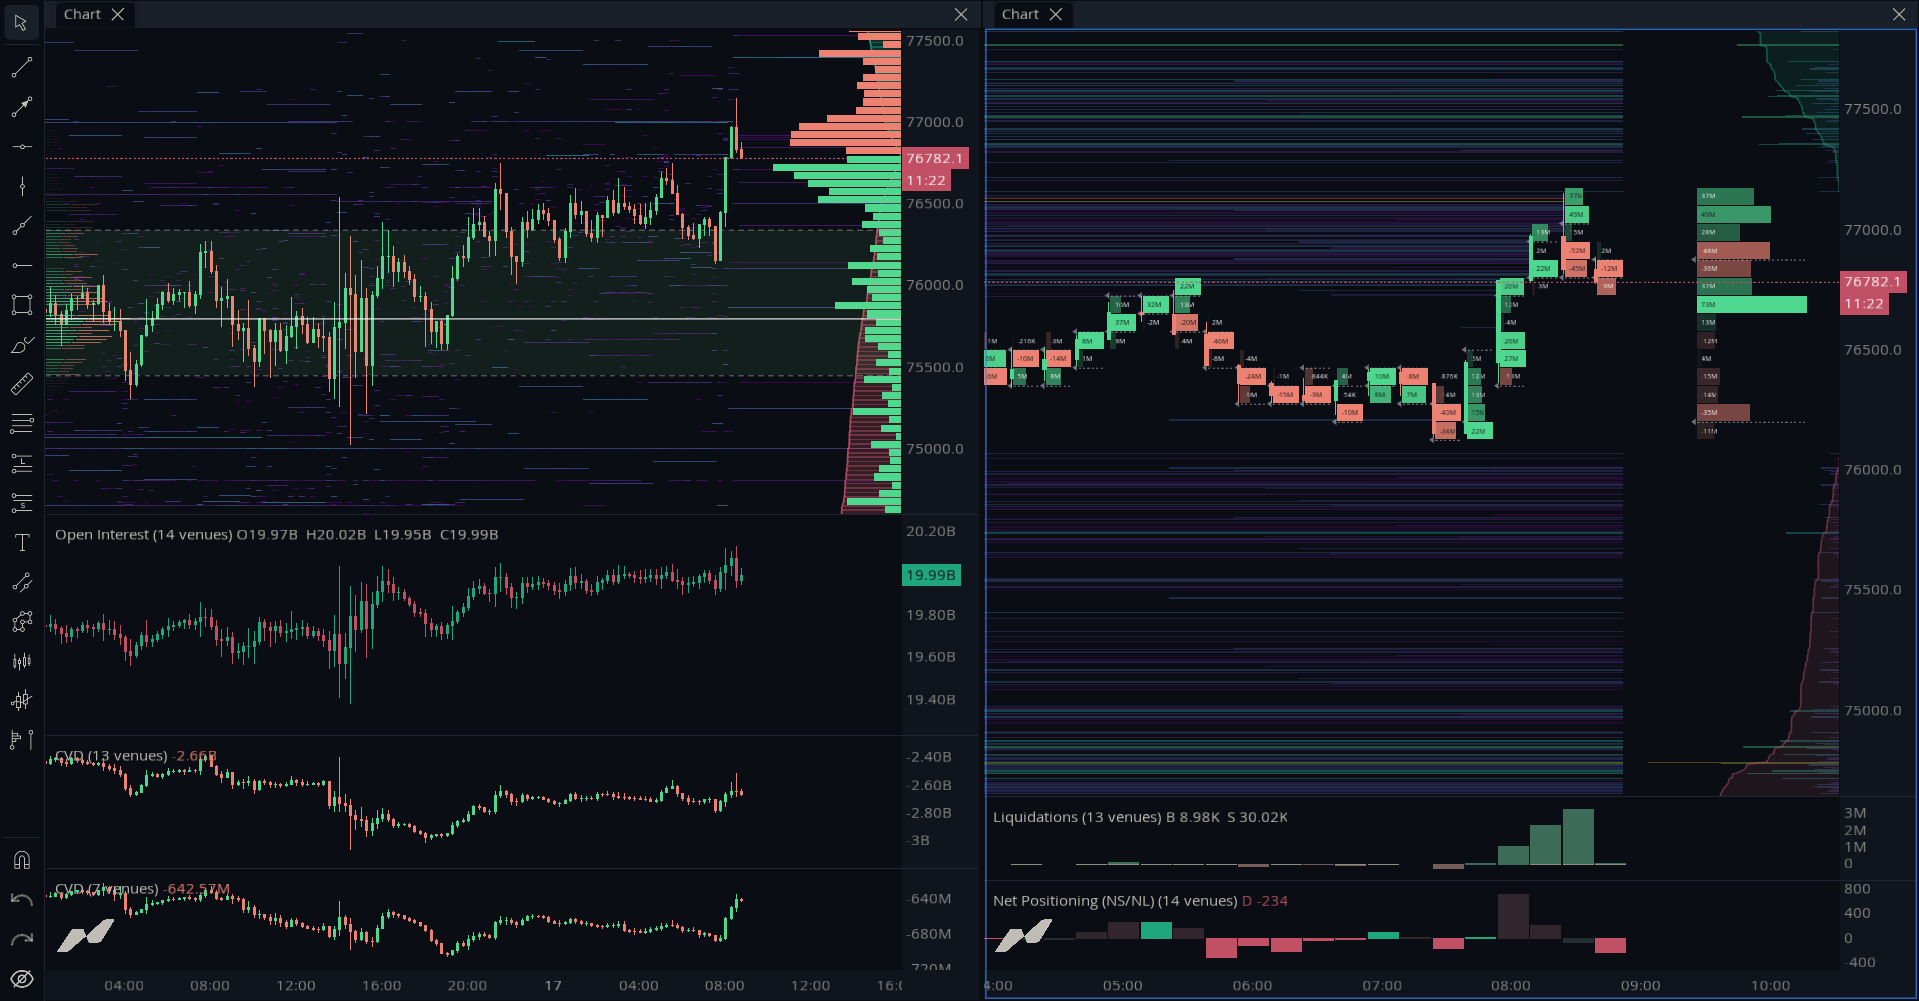Image resolution: width=1919 pixels, height=1001 pixels.
Task: Select the text annotation tool
Action: tap(21, 543)
